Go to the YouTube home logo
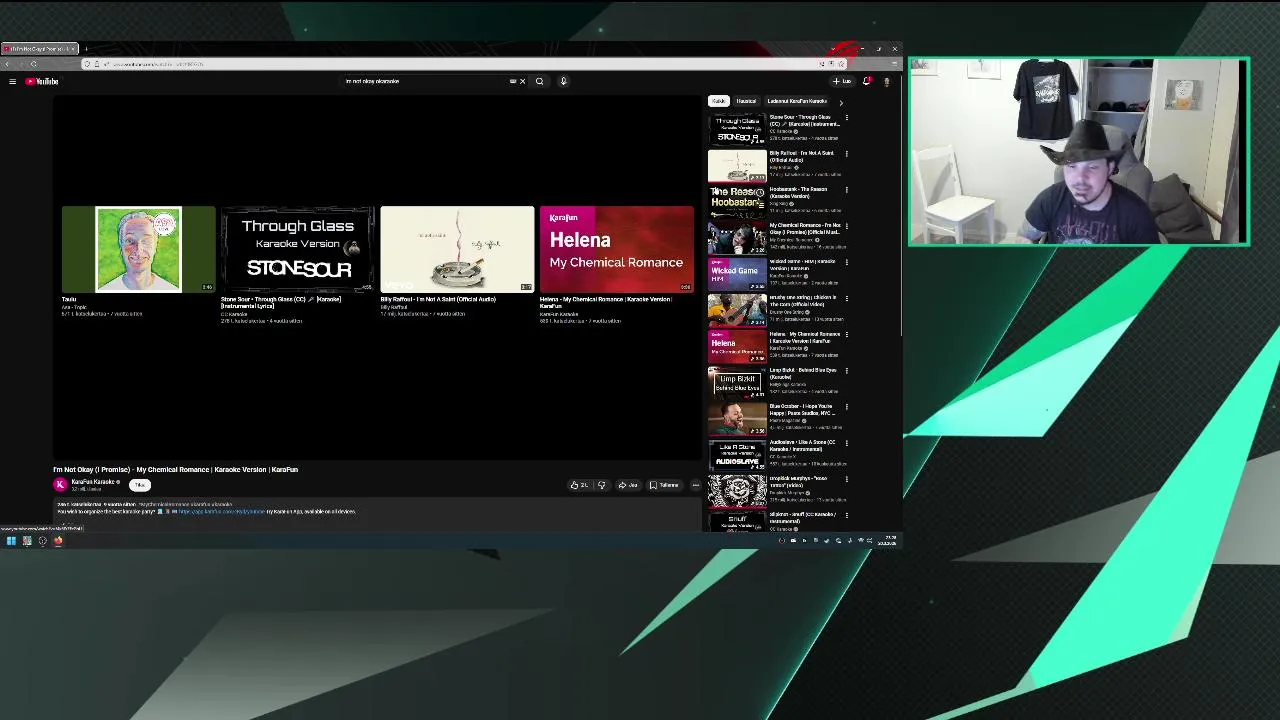 42,81
